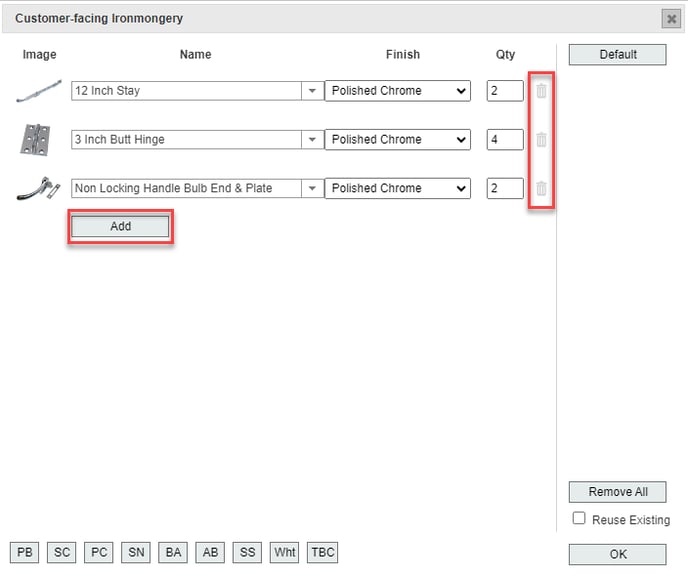Image resolution: width=688 pixels, height=576 pixels.
Task: Select the SN finish shortcut button
Action: [x=135, y=551]
